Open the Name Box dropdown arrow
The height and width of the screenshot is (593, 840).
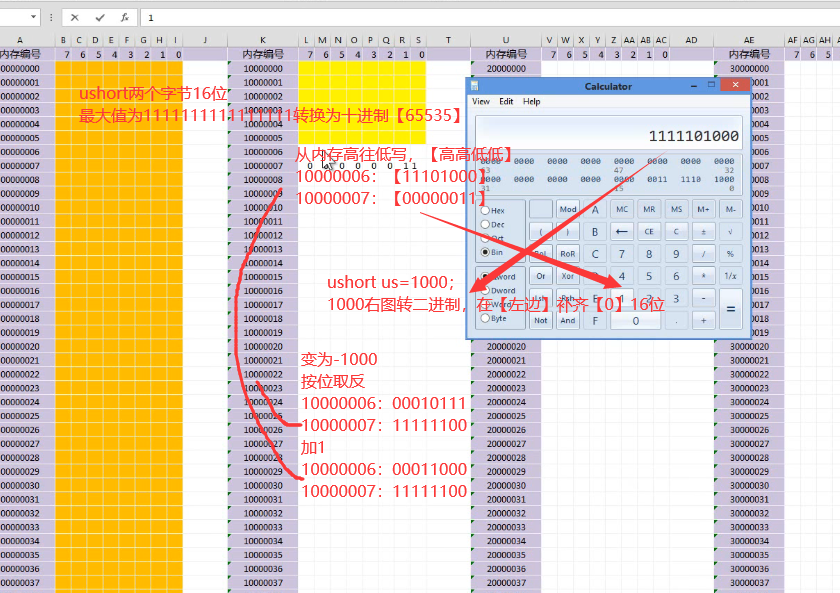33,17
